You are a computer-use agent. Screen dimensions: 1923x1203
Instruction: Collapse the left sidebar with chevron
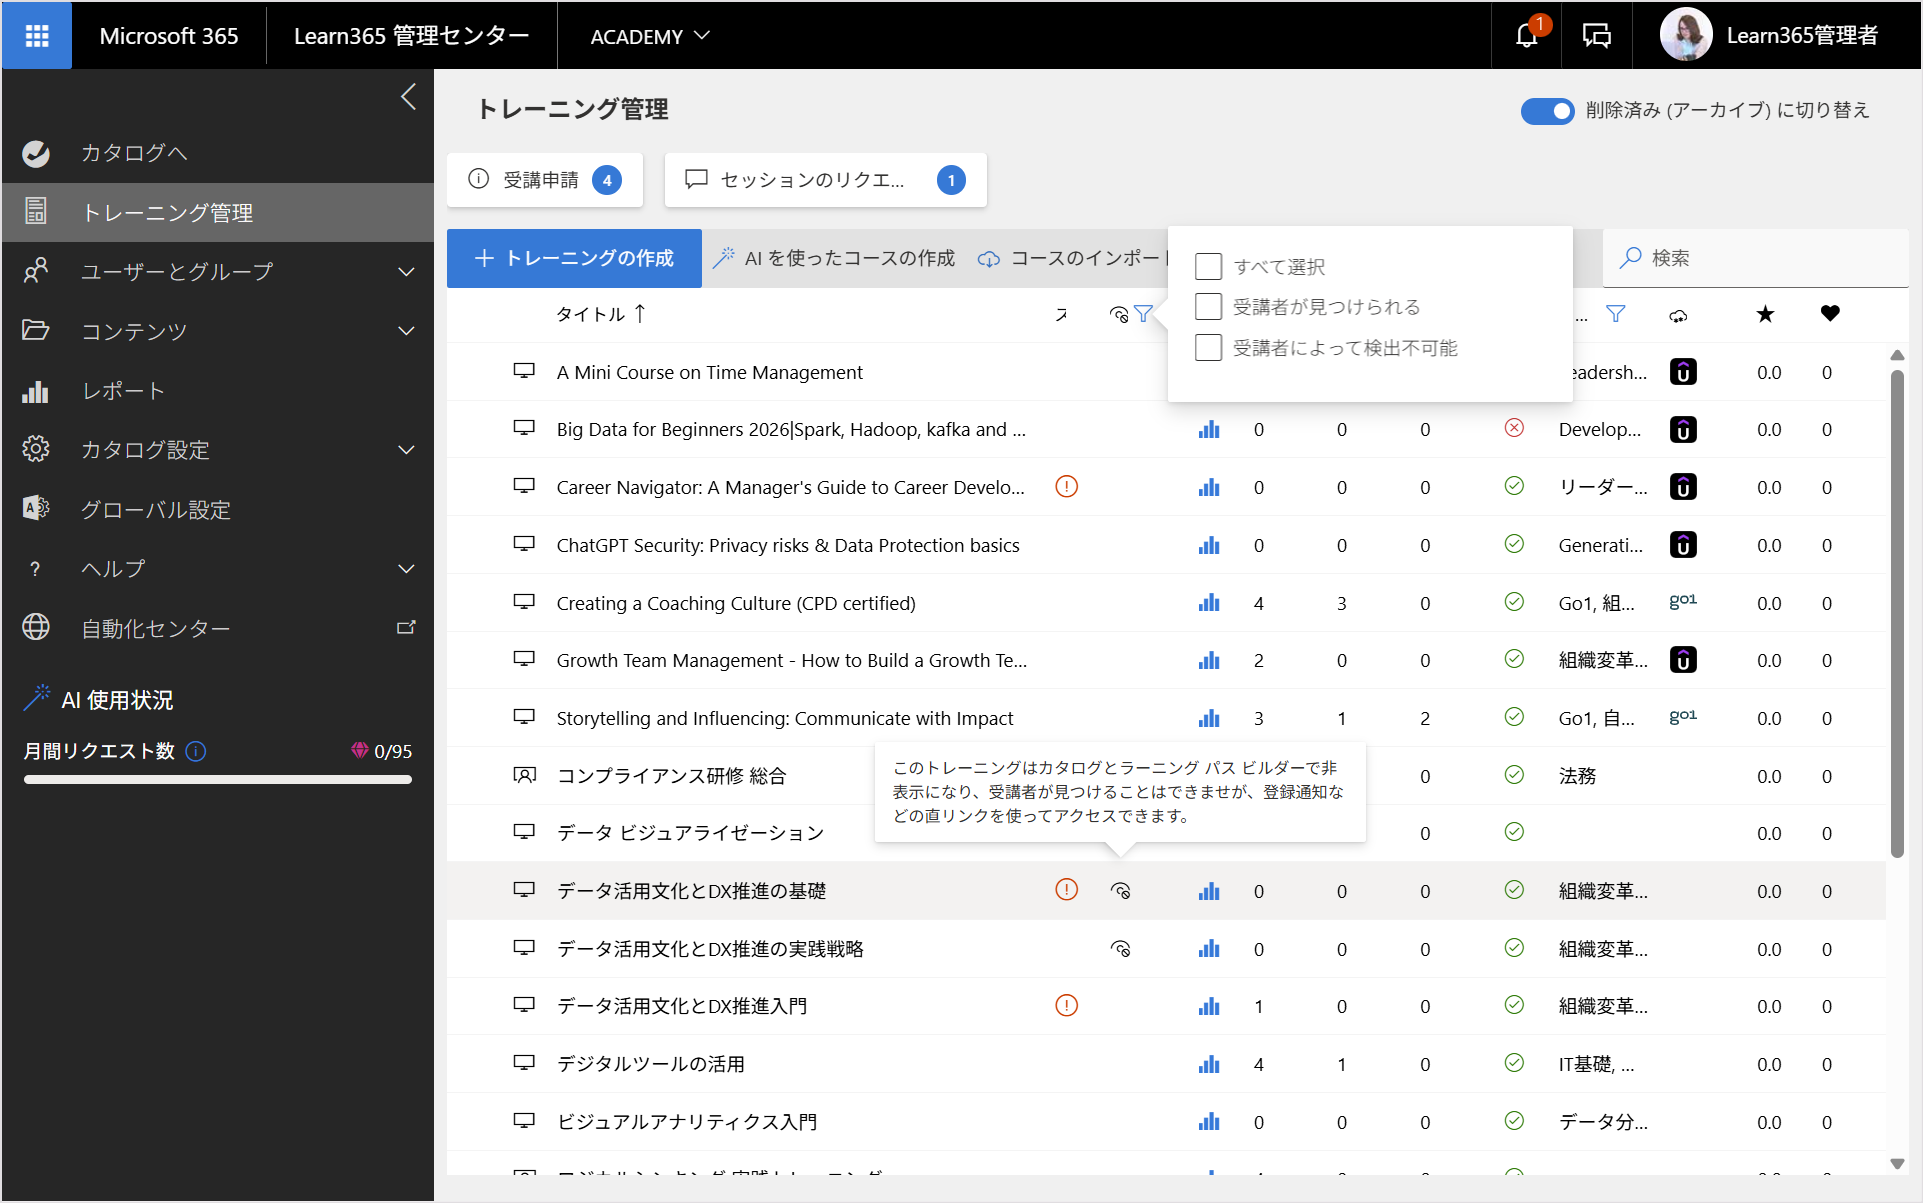click(408, 97)
